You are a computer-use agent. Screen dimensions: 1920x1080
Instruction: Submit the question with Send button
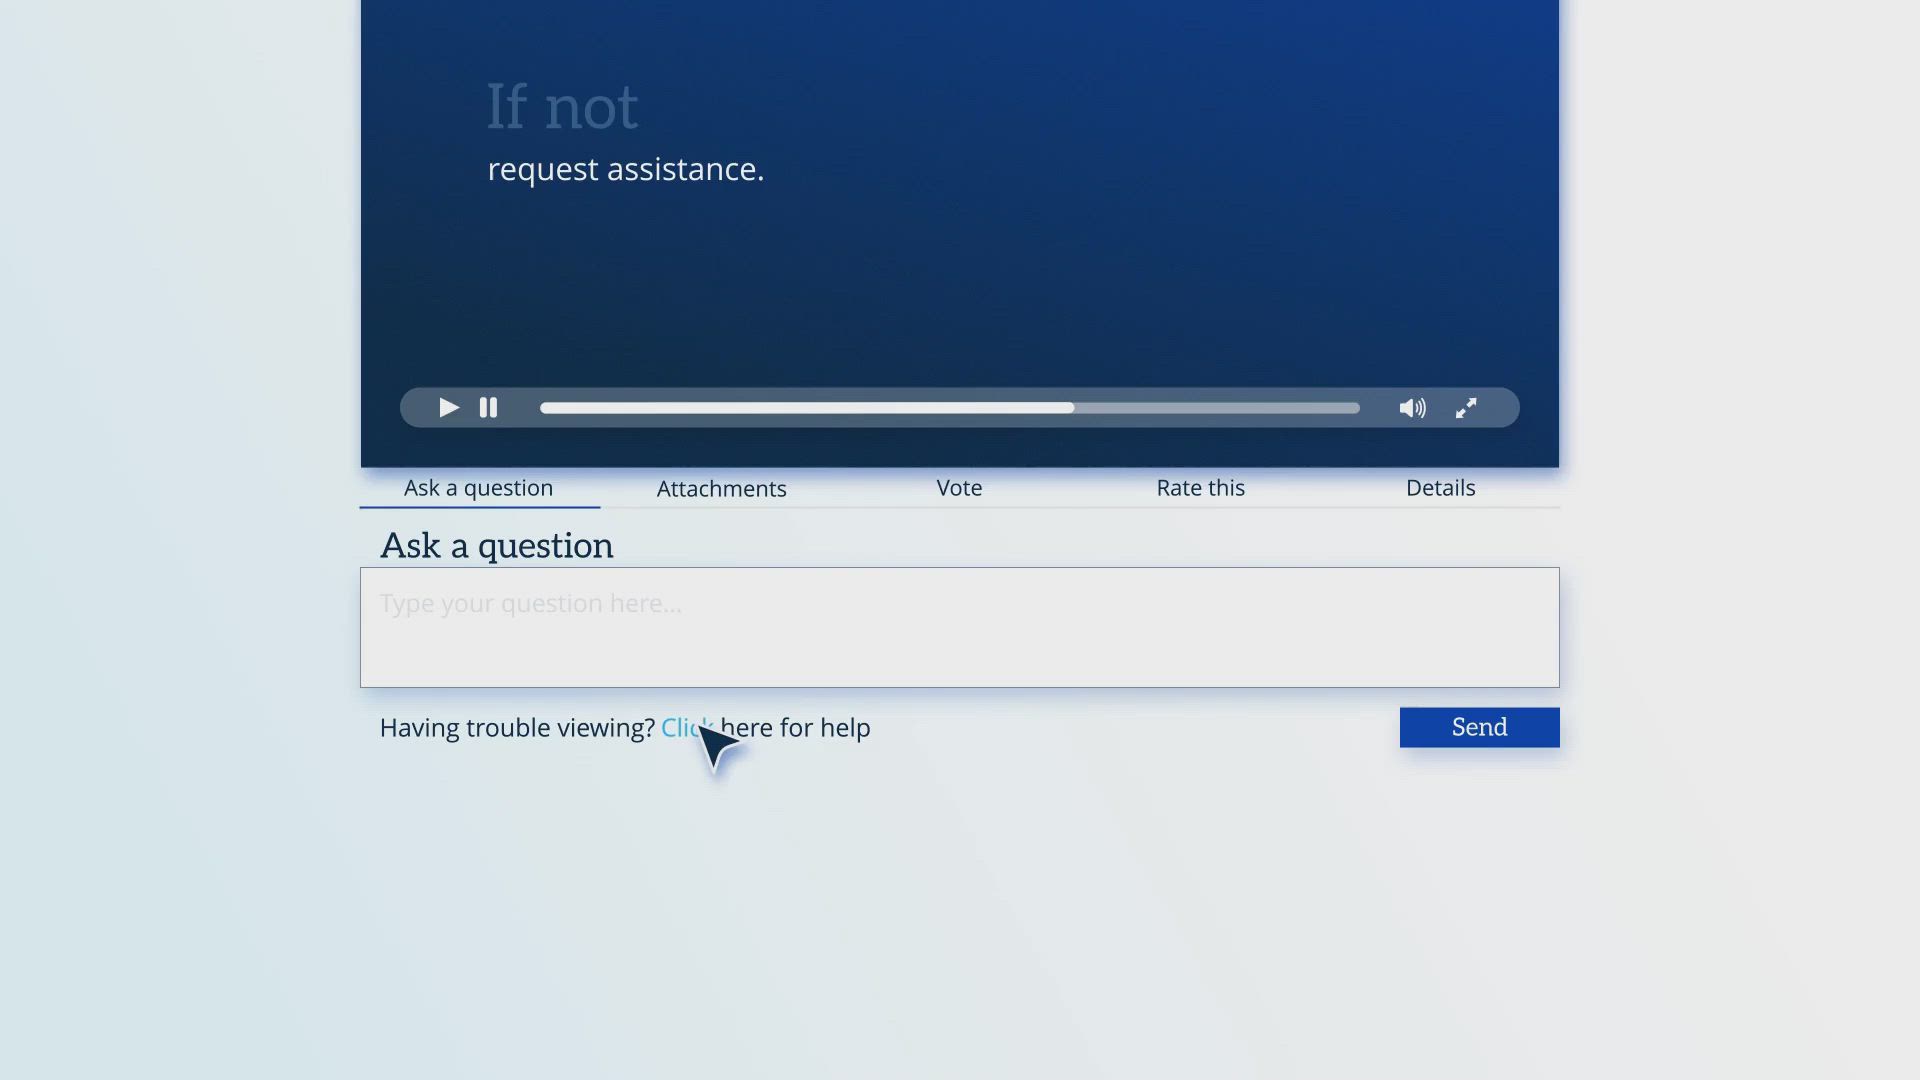tap(1480, 727)
